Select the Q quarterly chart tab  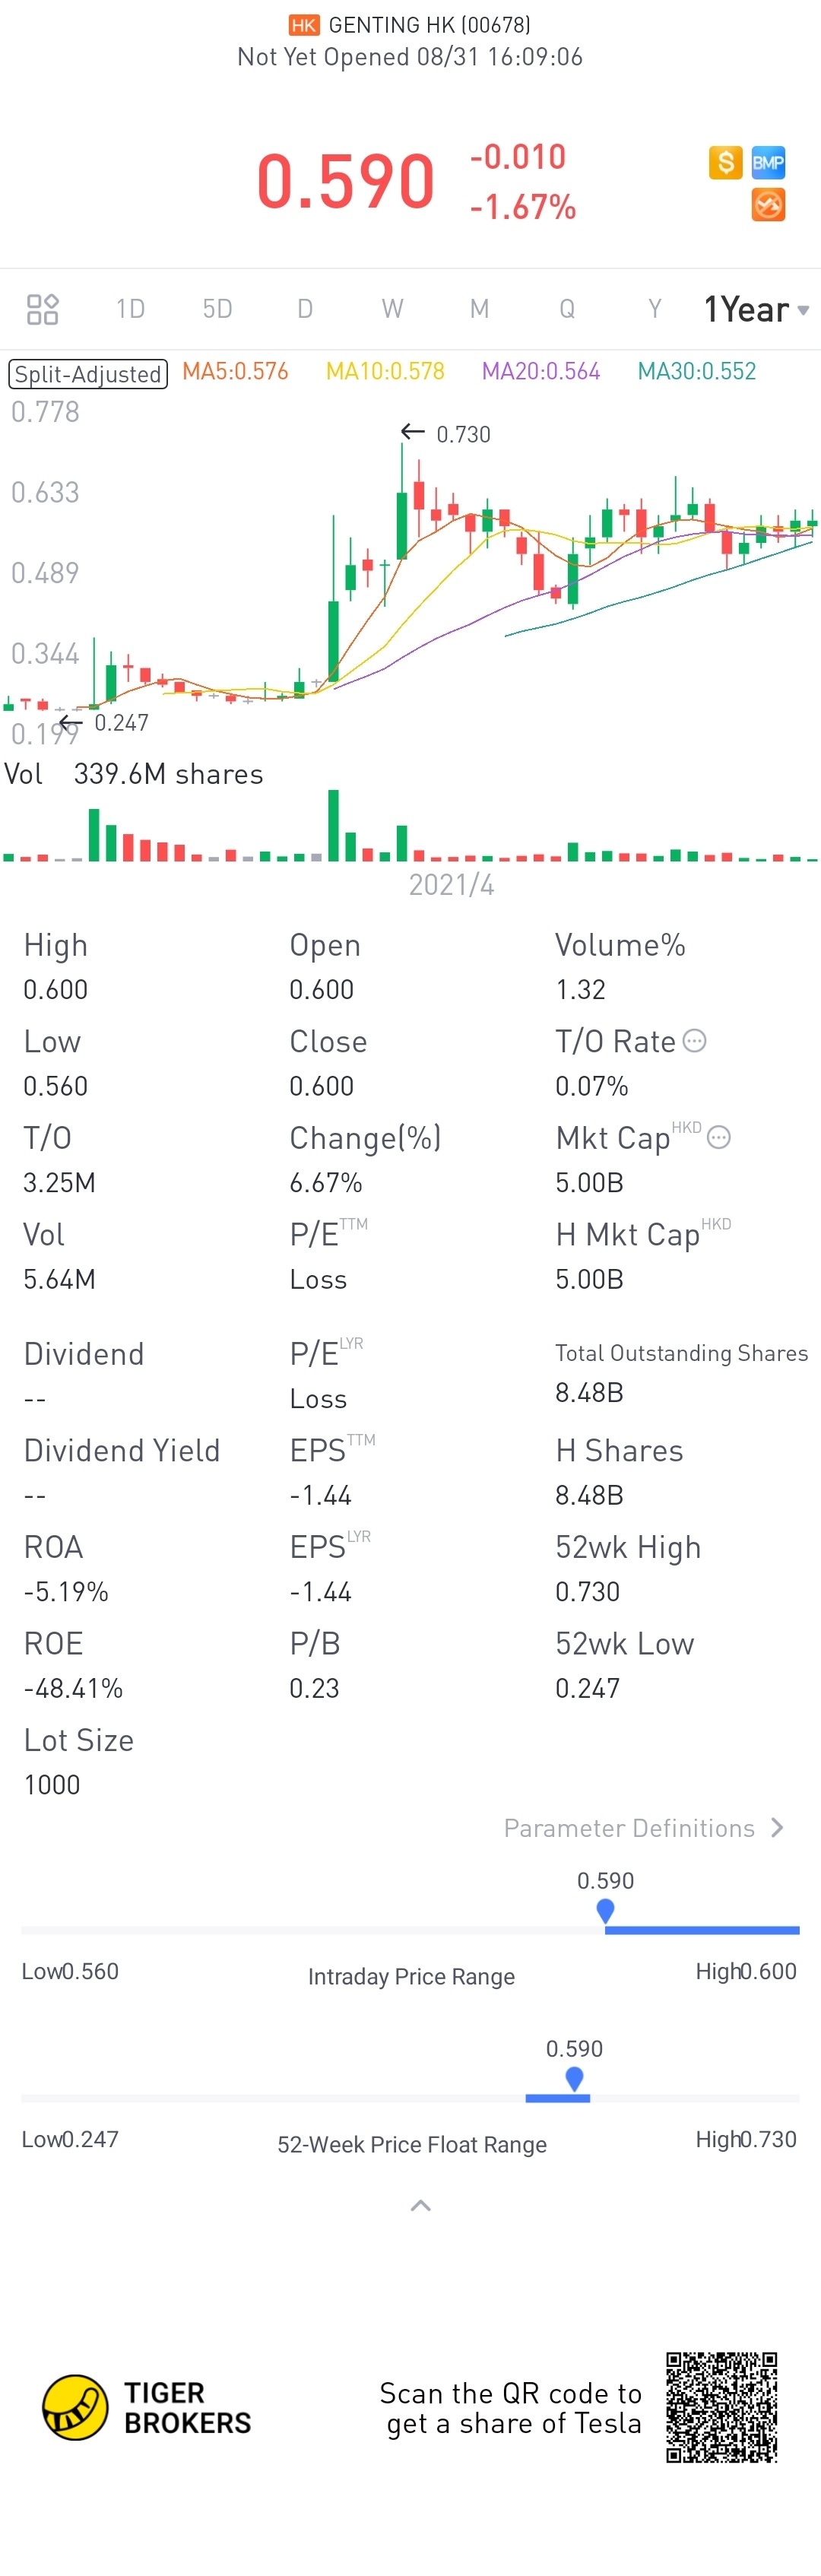pyautogui.click(x=567, y=309)
